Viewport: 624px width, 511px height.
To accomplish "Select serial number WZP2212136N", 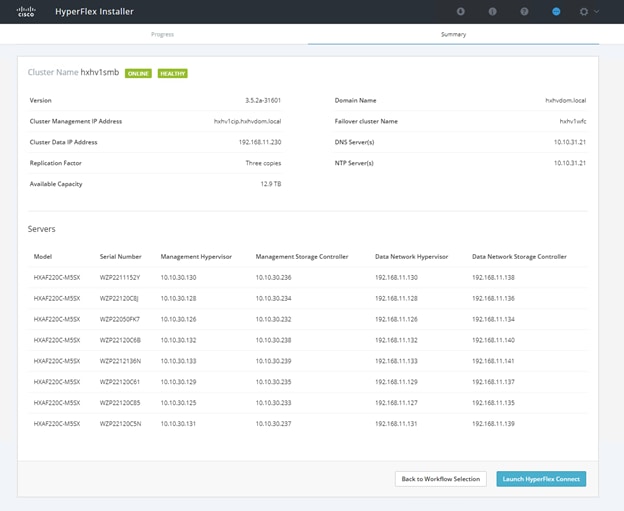I will 120,361.
